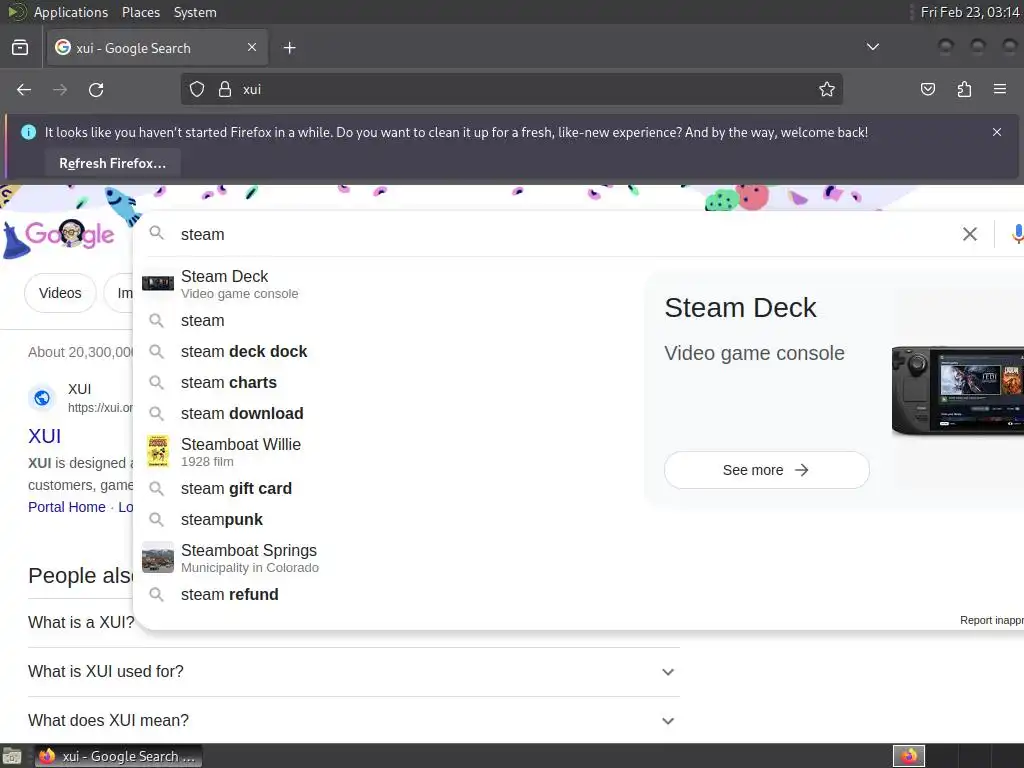Click the Firefox icon in the bottom panel tray

coord(909,756)
